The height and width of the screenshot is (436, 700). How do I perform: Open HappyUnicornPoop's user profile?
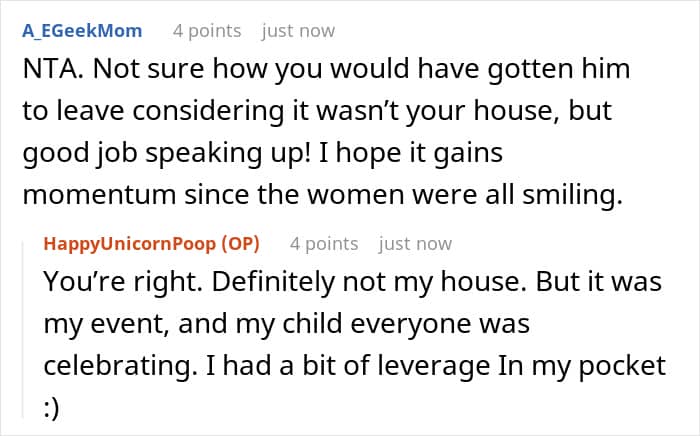(x=136, y=243)
